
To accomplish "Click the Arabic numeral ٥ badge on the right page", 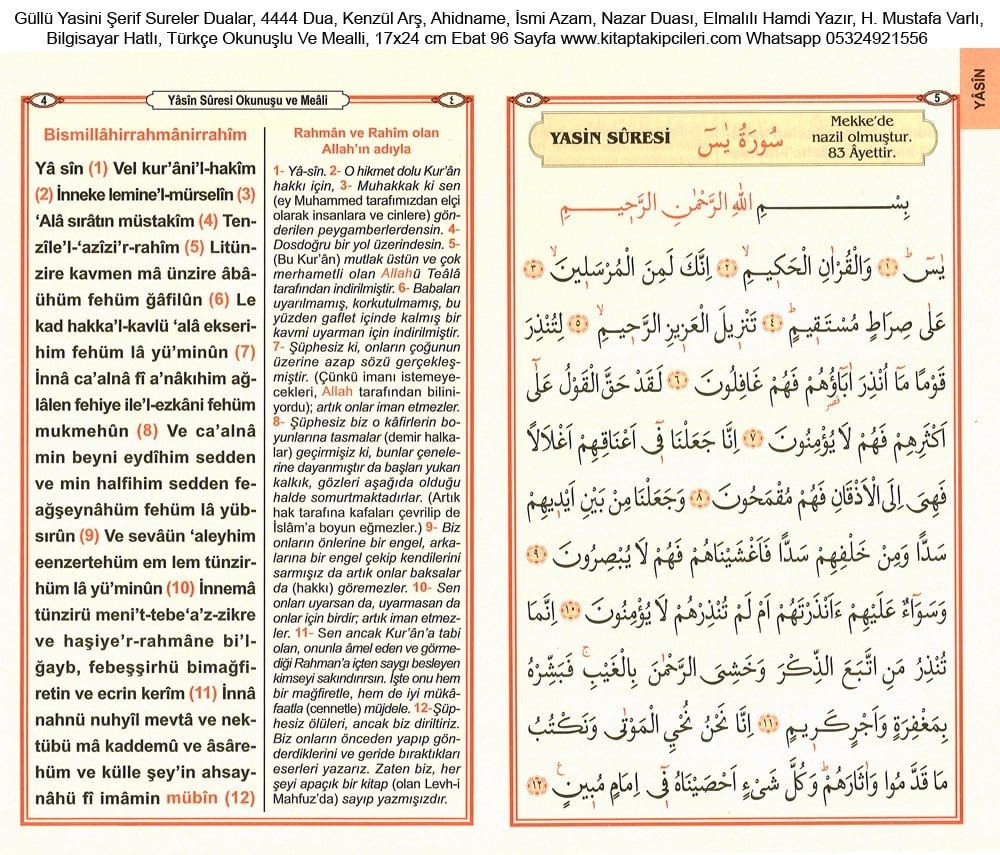I will pos(529,99).
